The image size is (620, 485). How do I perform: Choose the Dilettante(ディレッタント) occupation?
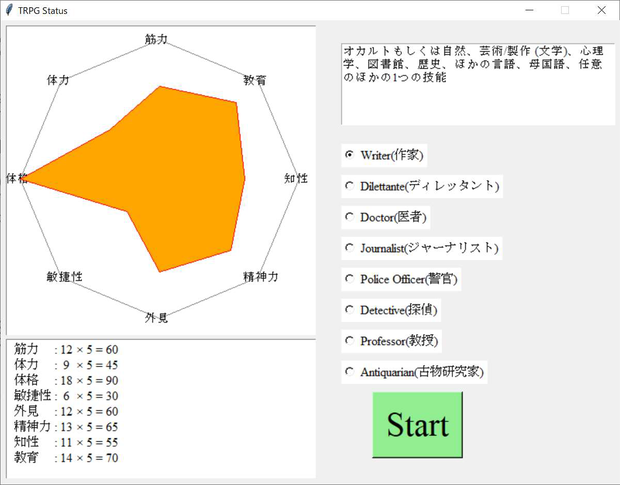(422, 186)
